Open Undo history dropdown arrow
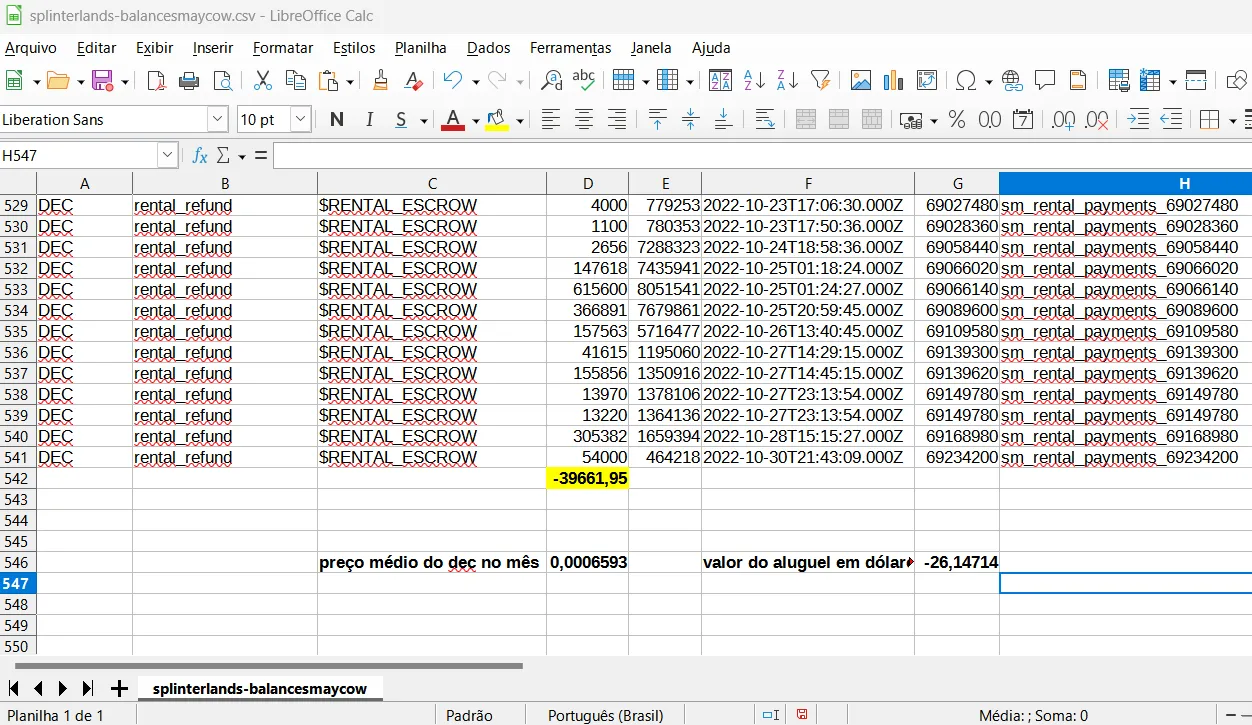This screenshot has width=1252, height=725. pyautogui.click(x=475, y=82)
